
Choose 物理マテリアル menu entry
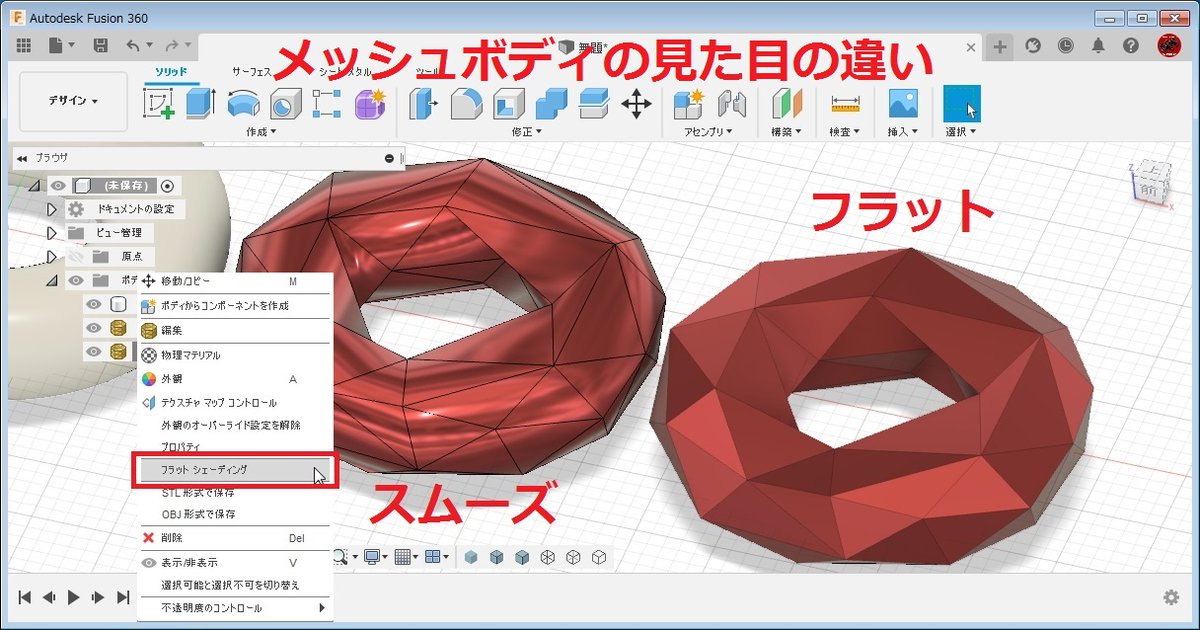point(234,355)
